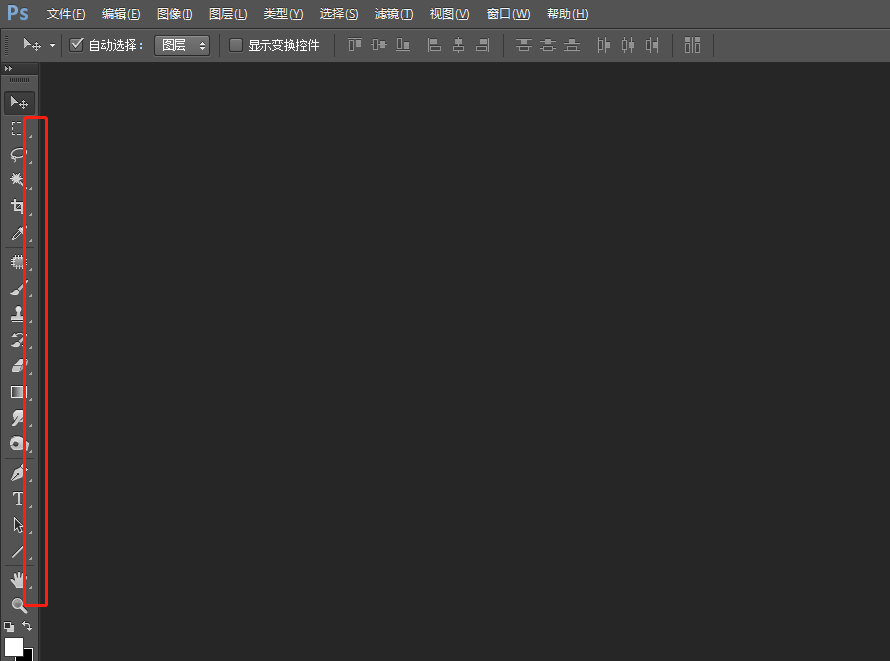The height and width of the screenshot is (661, 890).
Task: Select the Pen tool
Action: [18, 473]
